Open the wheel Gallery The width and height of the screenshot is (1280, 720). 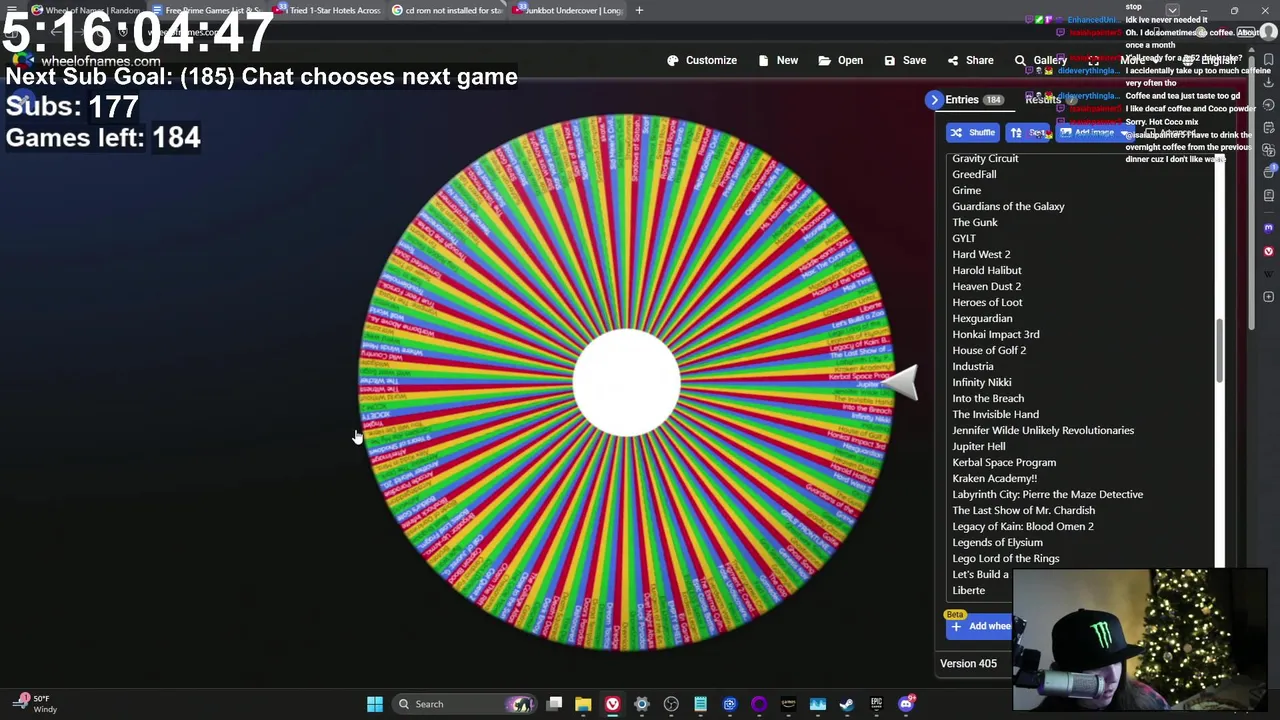pos(1040,60)
